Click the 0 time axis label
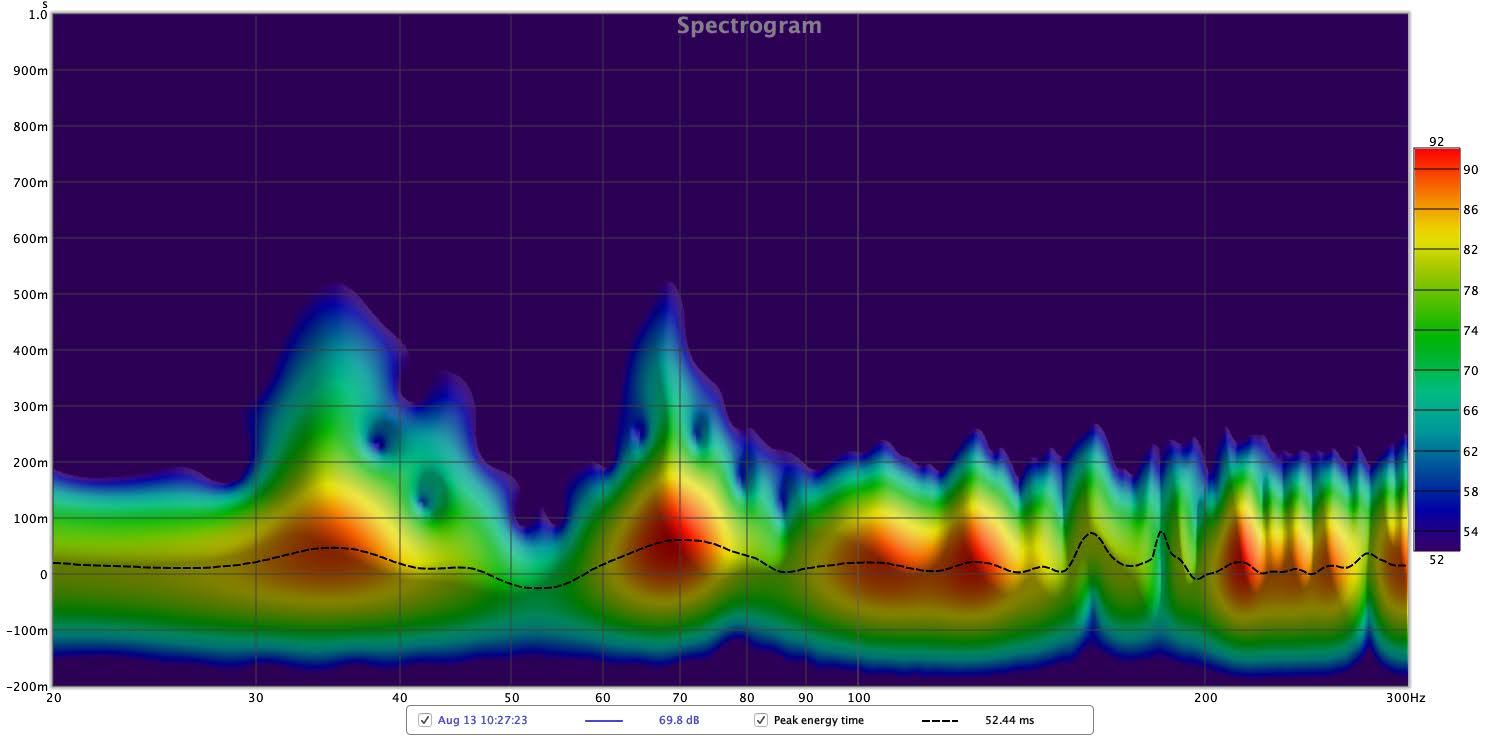 (43, 575)
